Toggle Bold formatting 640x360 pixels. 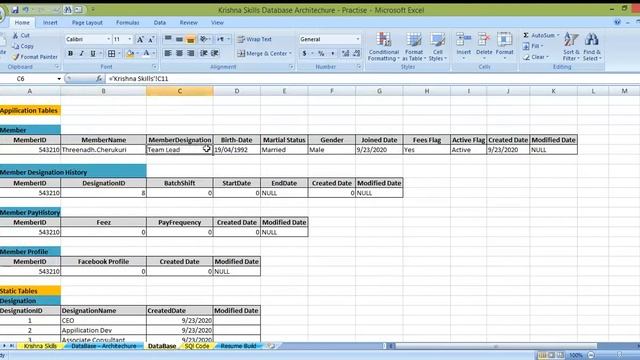pos(70,53)
